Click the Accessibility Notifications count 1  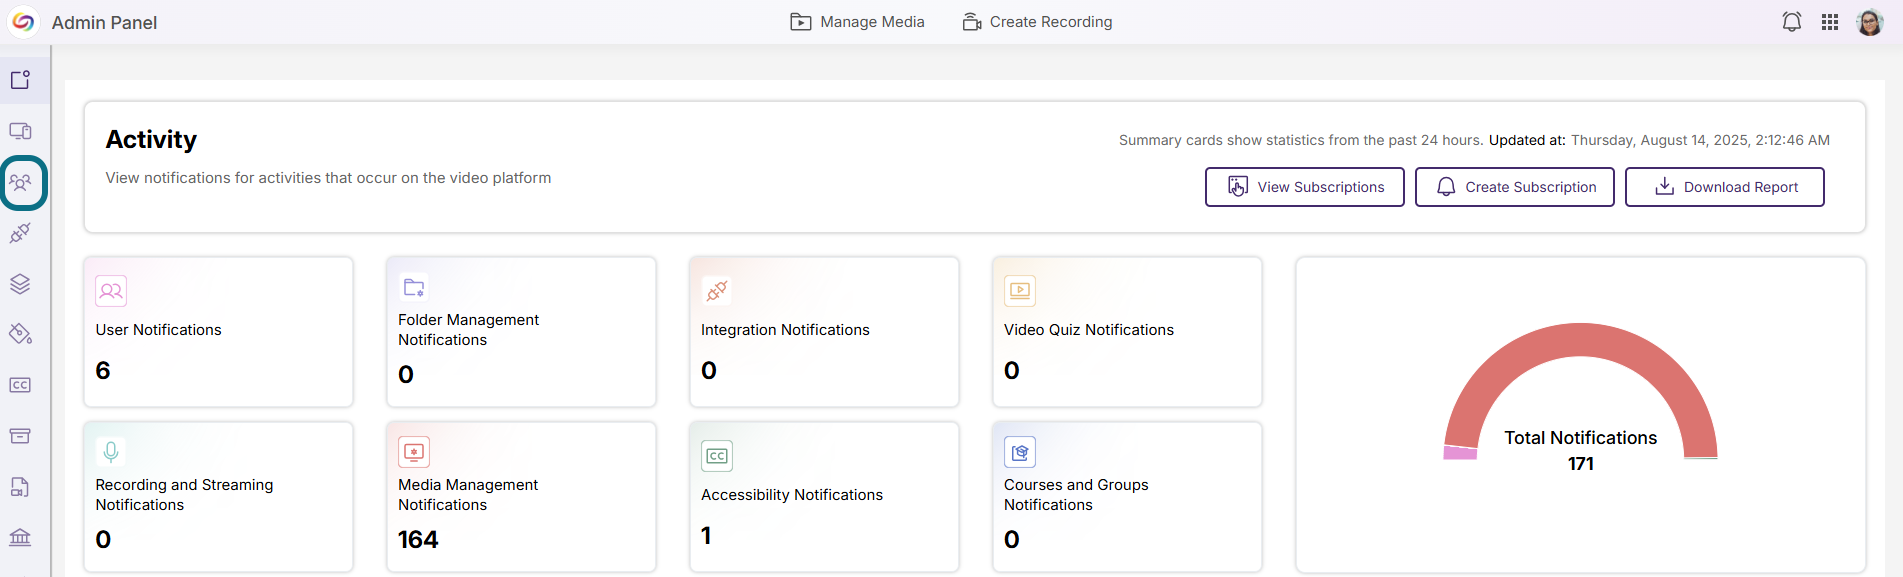pyautogui.click(x=706, y=536)
